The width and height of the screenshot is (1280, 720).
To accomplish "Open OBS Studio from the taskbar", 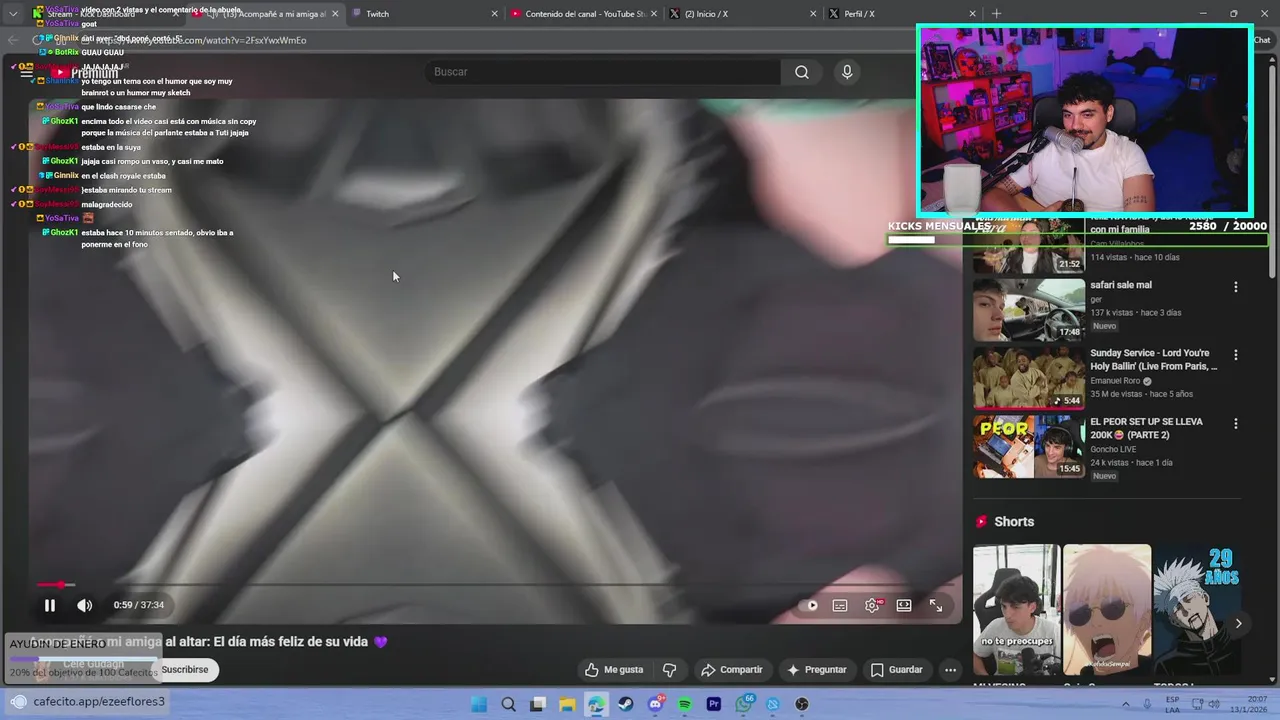I will tap(802, 704).
